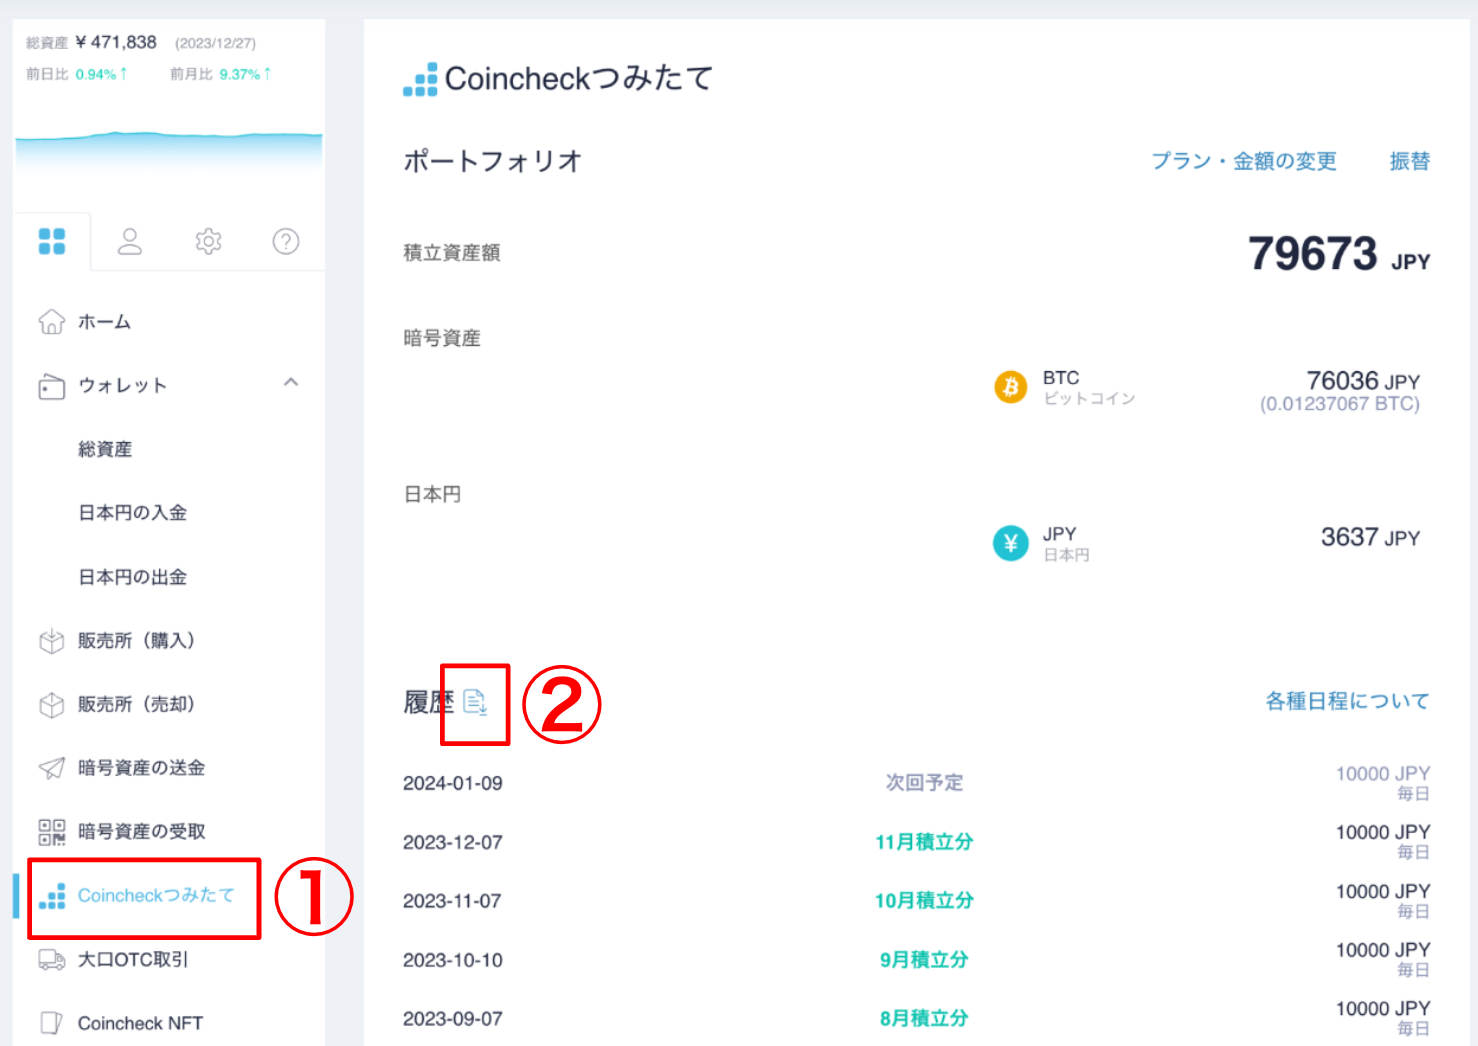Click the dashboard grid icon tab
This screenshot has width=1478, height=1046.
tap(52, 241)
